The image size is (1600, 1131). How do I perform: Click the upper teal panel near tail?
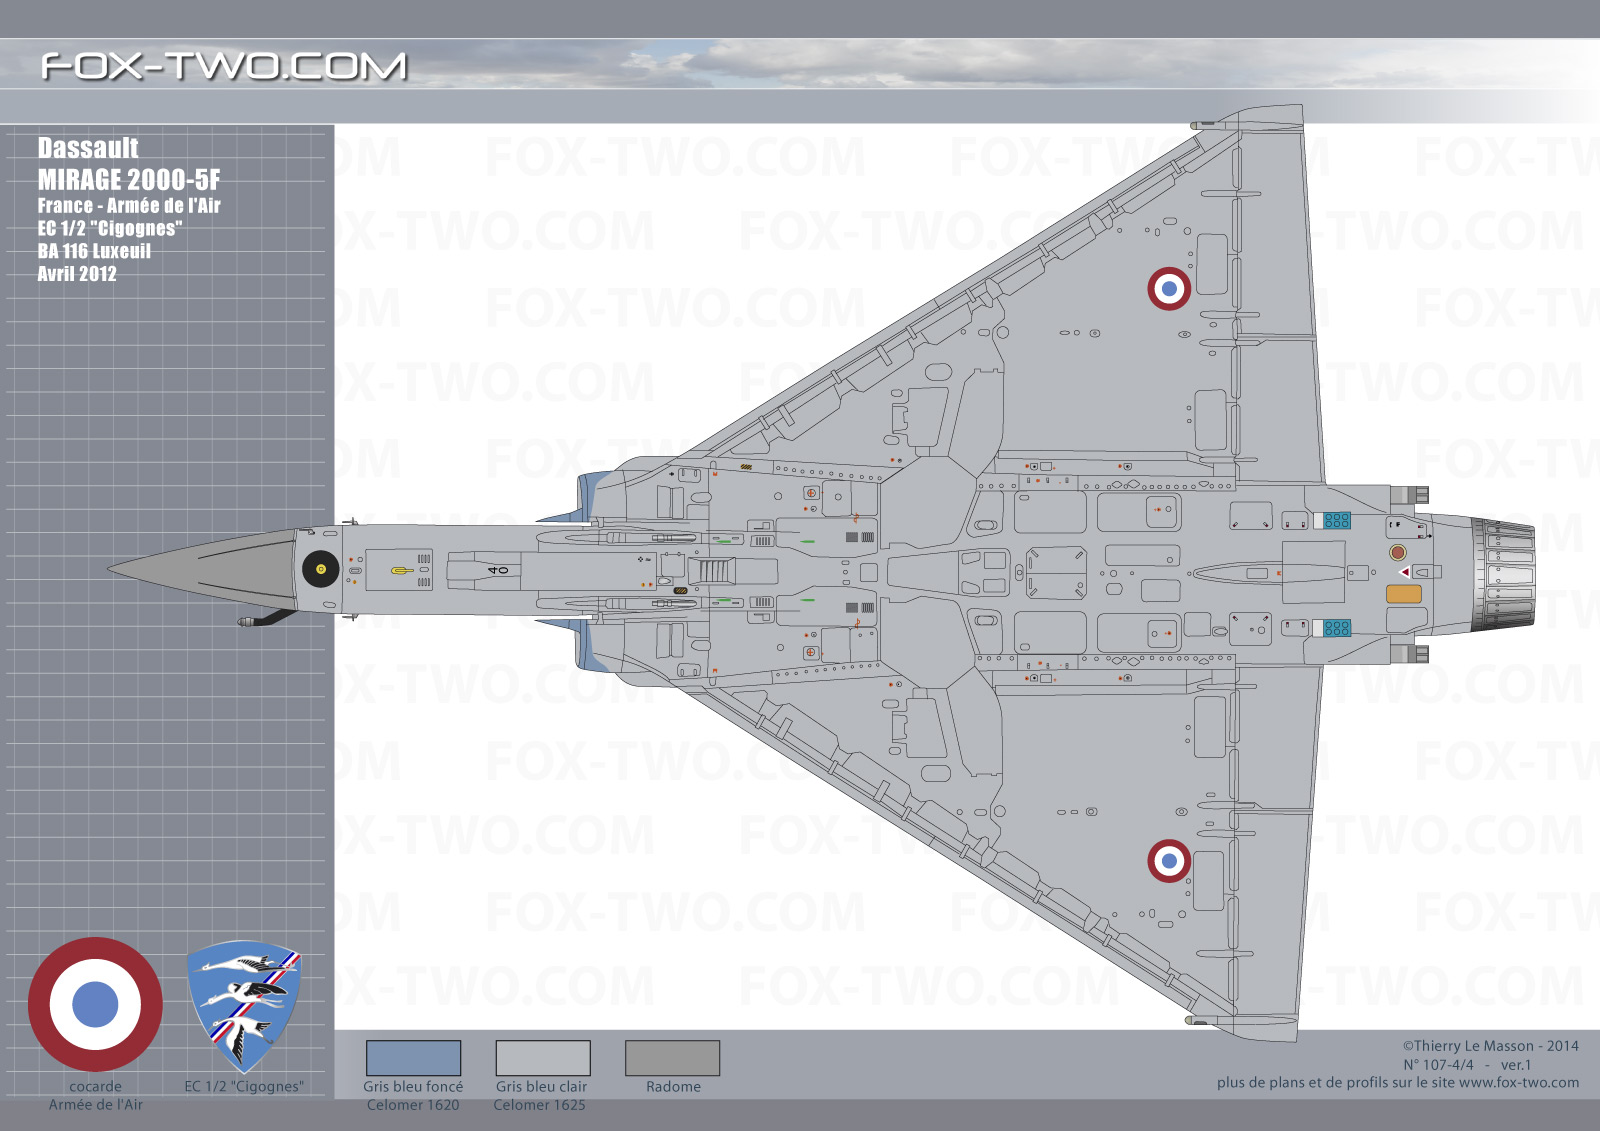click(1337, 520)
